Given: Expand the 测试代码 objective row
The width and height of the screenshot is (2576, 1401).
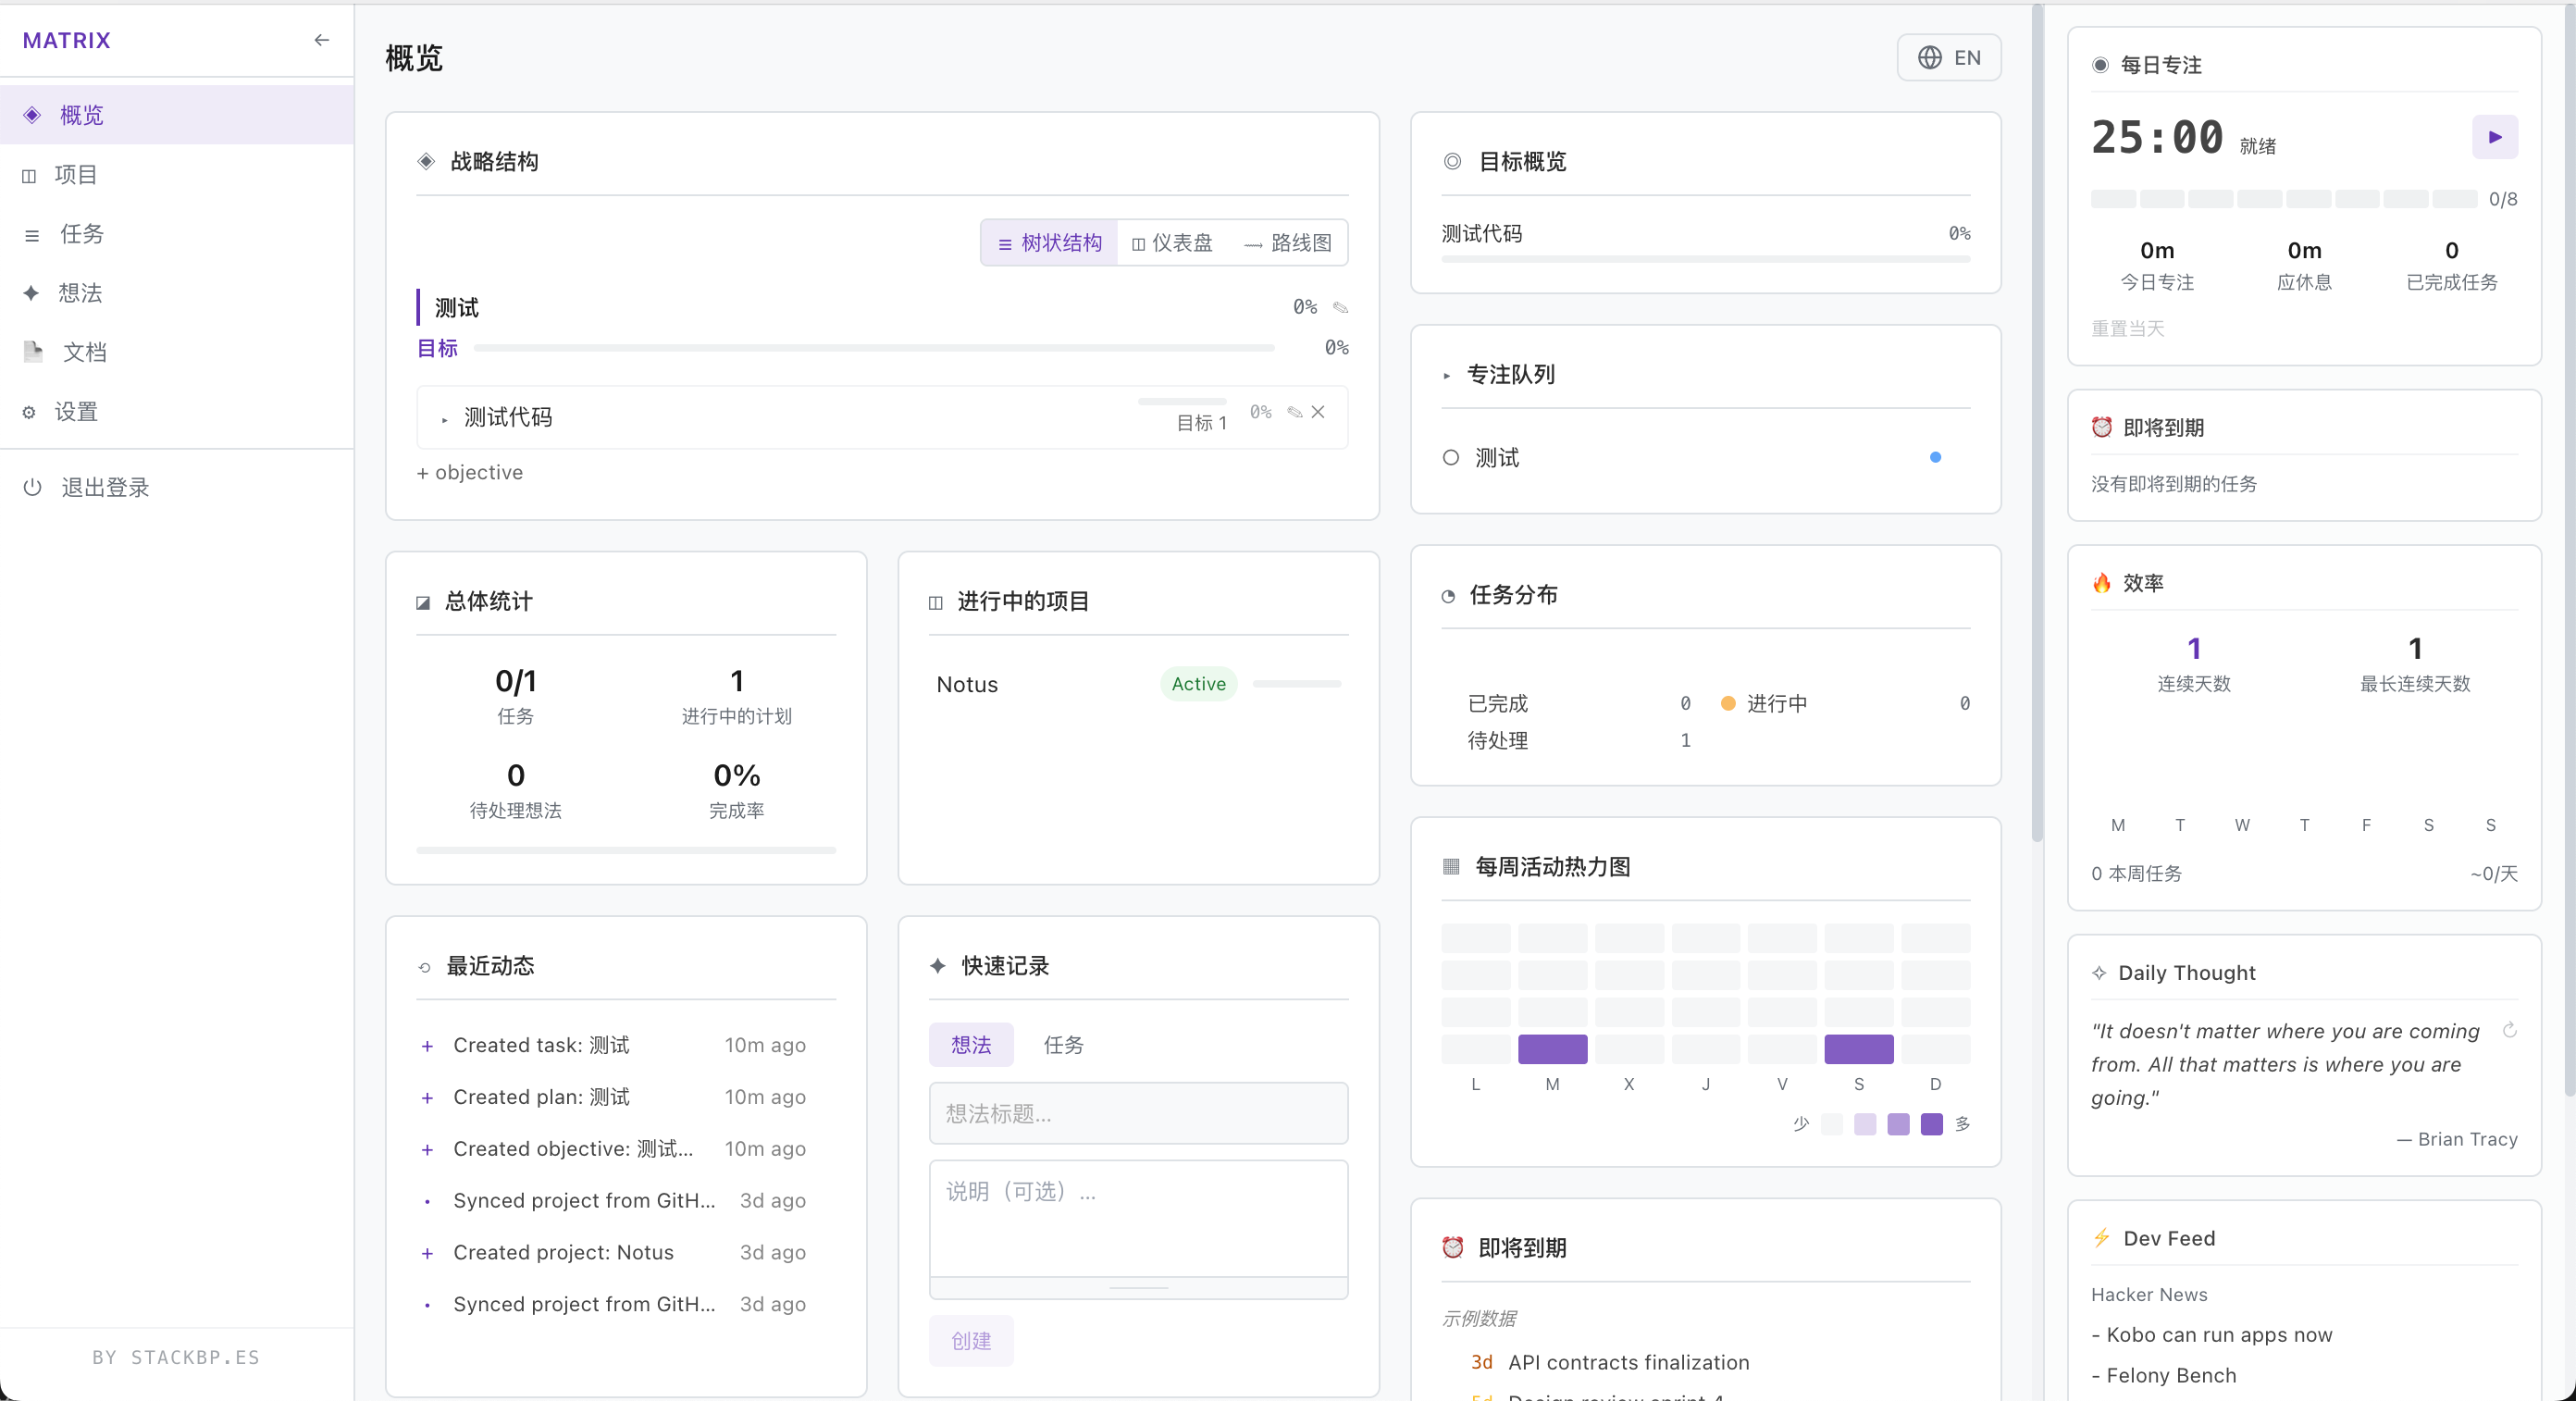Looking at the screenshot, I should tap(444, 420).
